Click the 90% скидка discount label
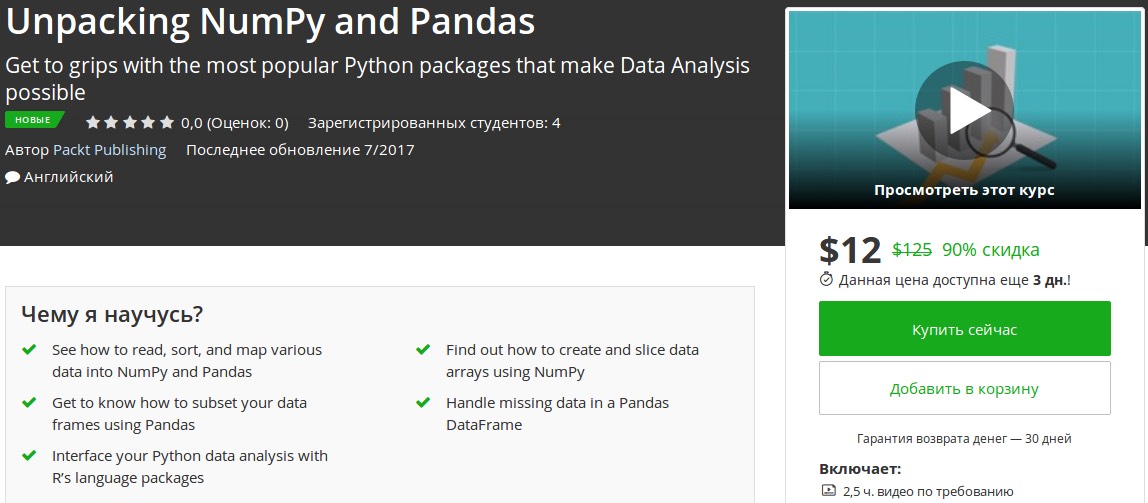The image size is (1148, 503). coord(990,250)
